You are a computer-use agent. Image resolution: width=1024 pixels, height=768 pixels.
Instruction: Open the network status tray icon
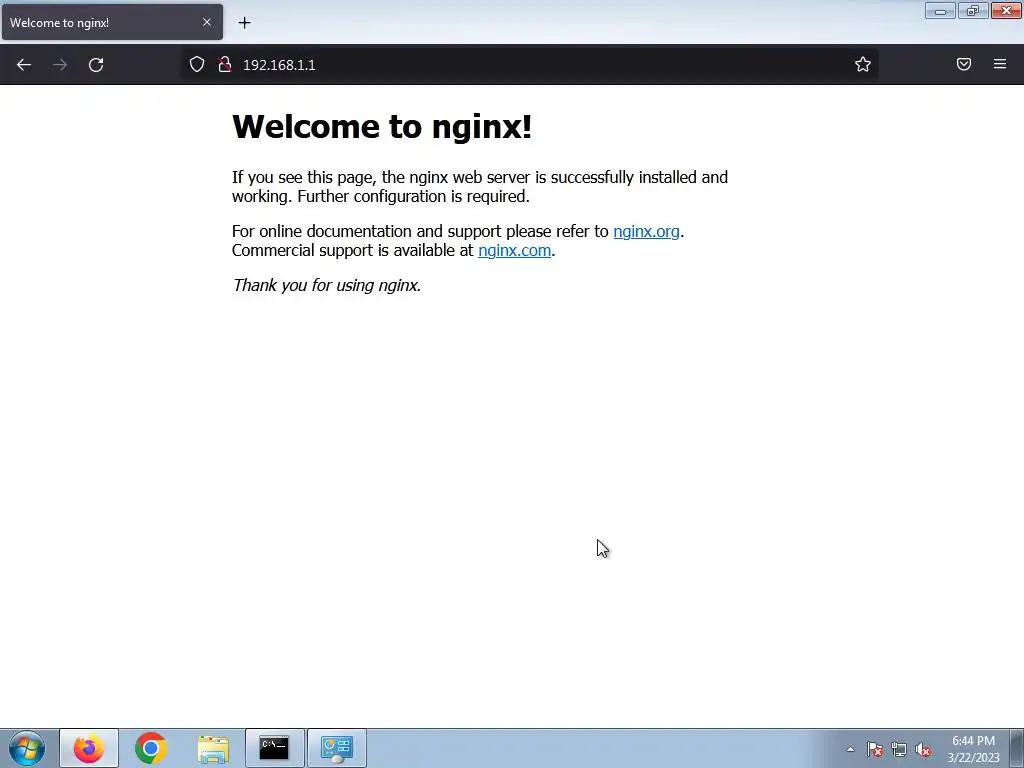(x=899, y=749)
